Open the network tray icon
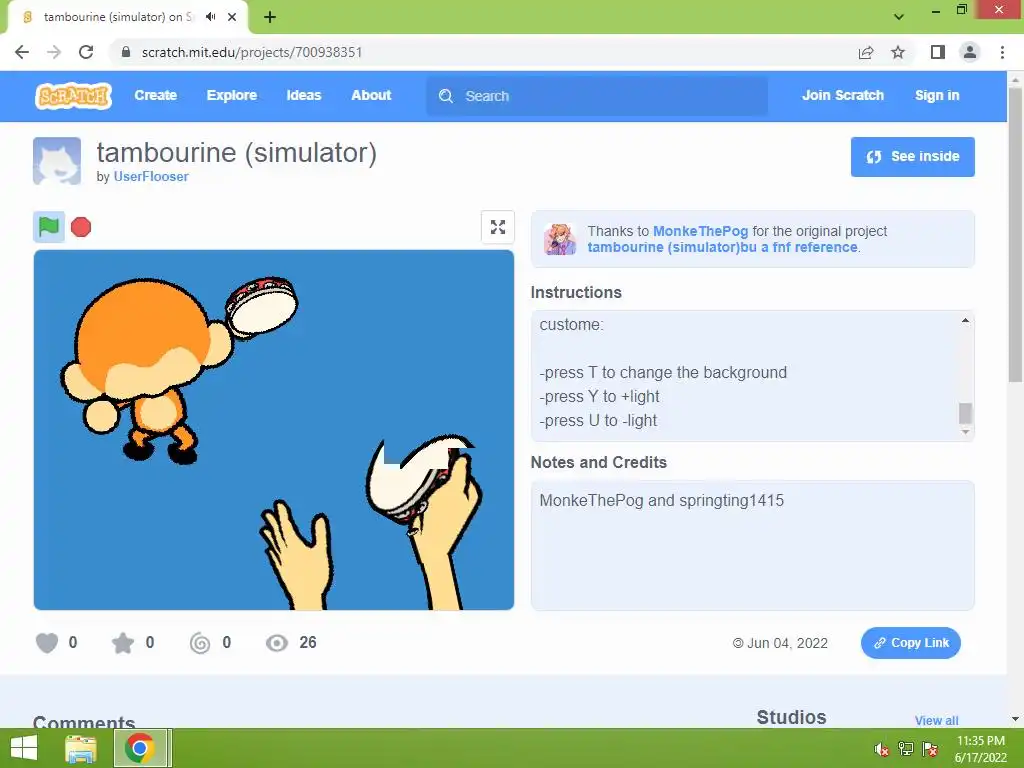 906,749
